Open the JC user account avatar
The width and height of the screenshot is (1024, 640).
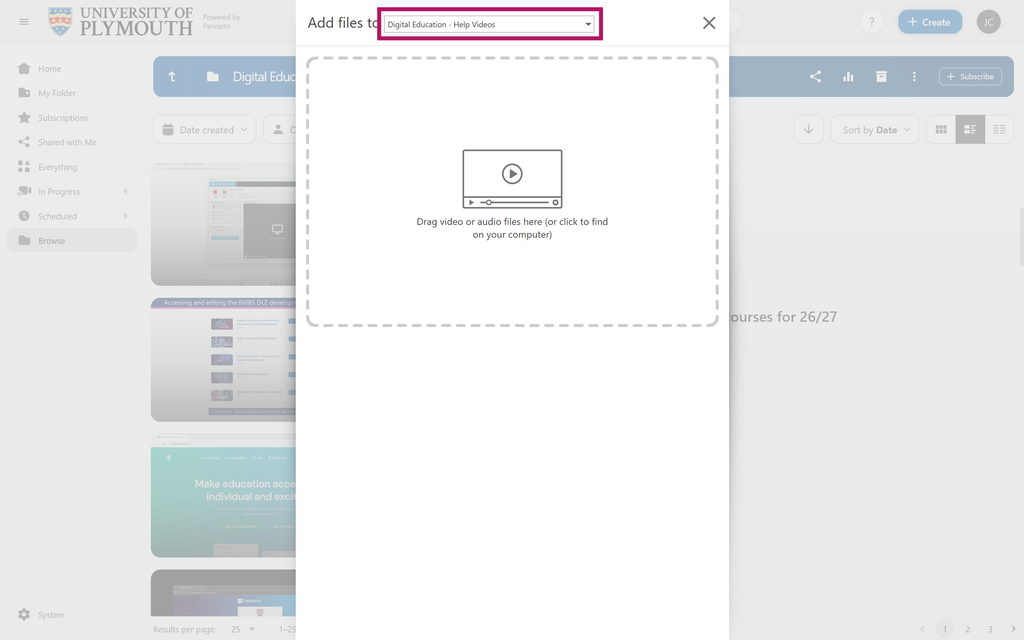pos(989,22)
